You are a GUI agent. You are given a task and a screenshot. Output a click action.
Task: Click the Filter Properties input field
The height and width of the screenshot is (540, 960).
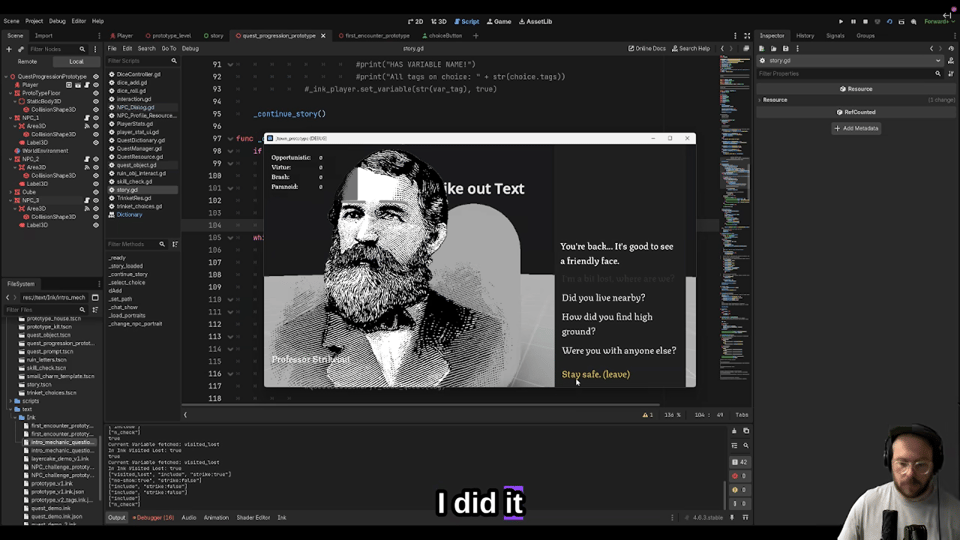pos(850,73)
